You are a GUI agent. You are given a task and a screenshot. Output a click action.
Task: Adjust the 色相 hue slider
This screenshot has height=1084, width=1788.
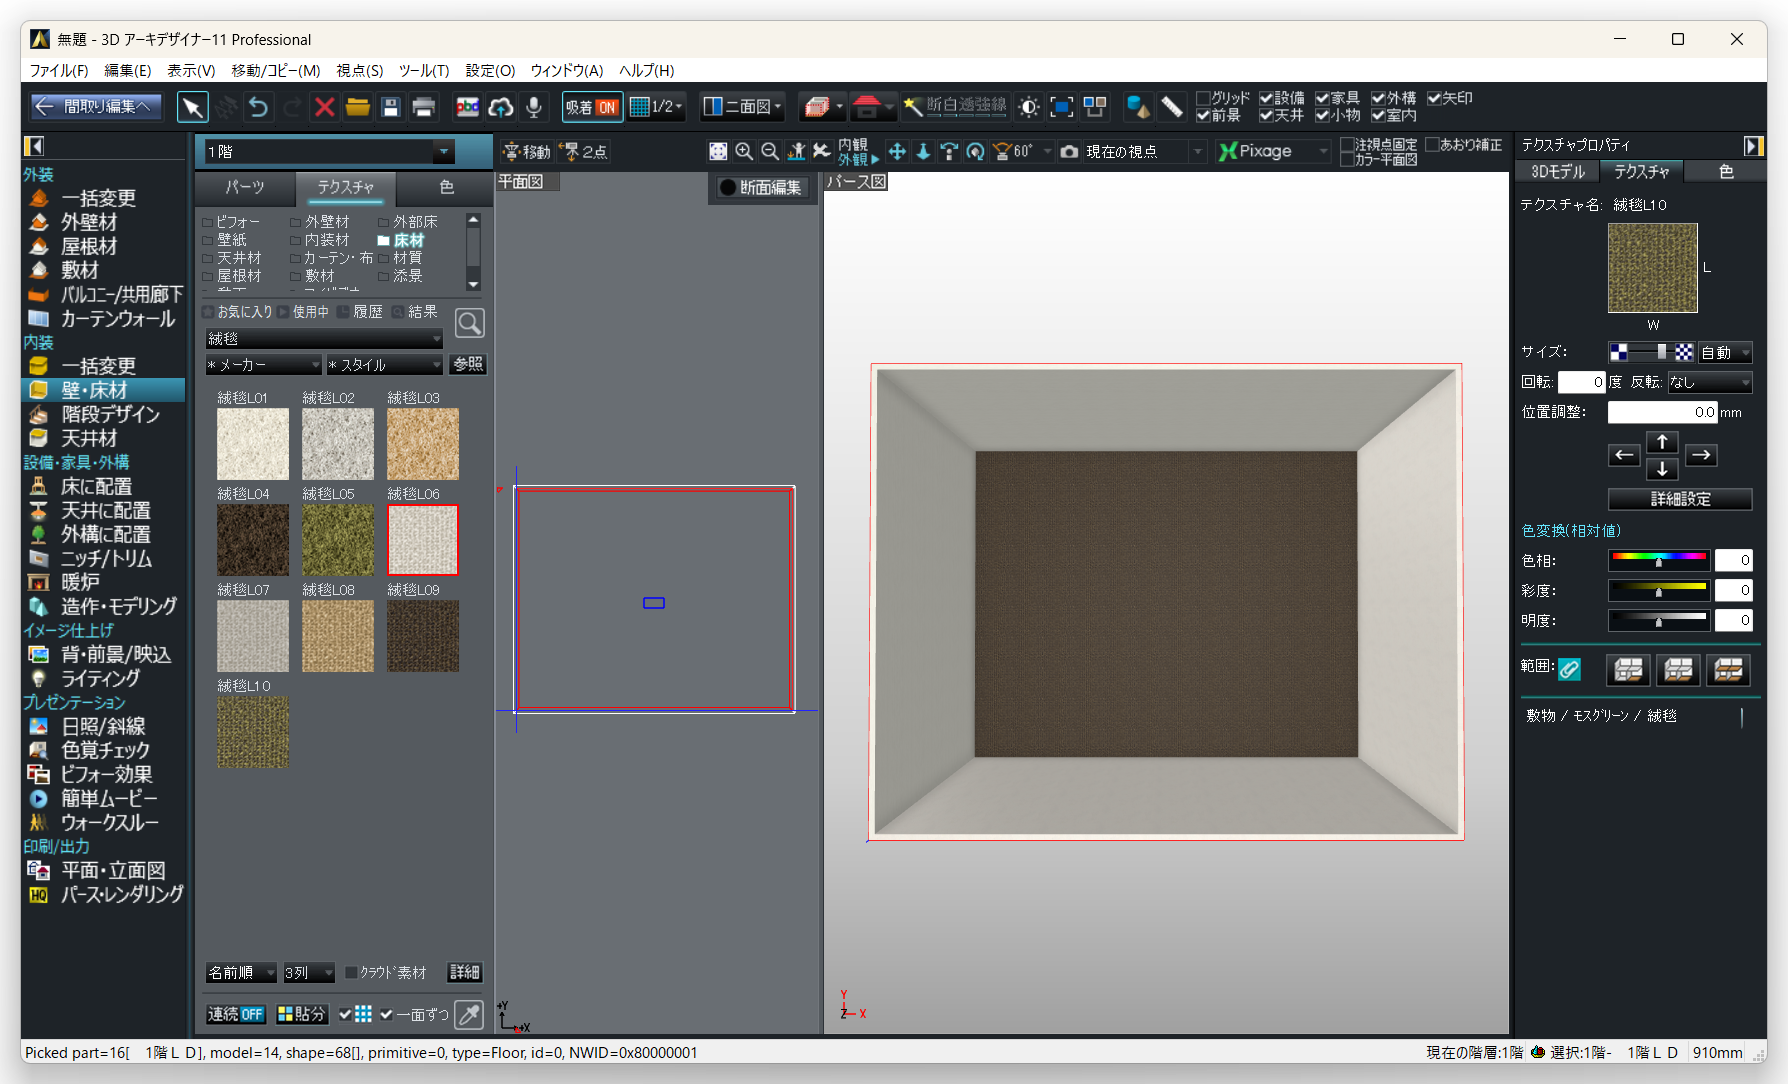click(1658, 561)
